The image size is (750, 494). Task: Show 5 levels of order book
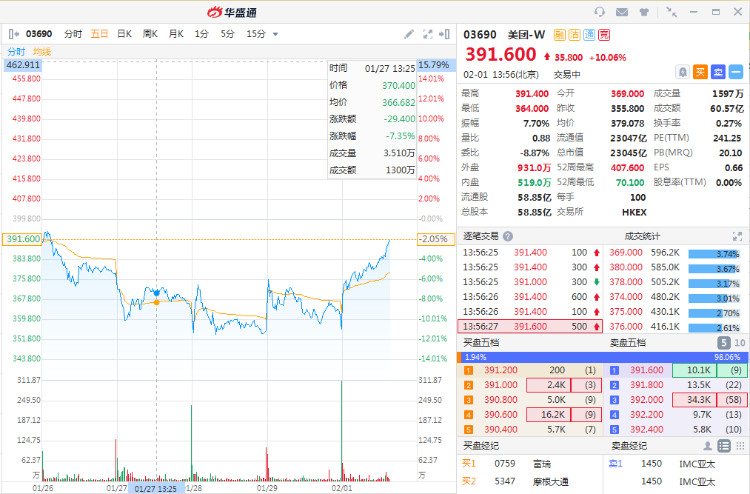[x=724, y=343]
